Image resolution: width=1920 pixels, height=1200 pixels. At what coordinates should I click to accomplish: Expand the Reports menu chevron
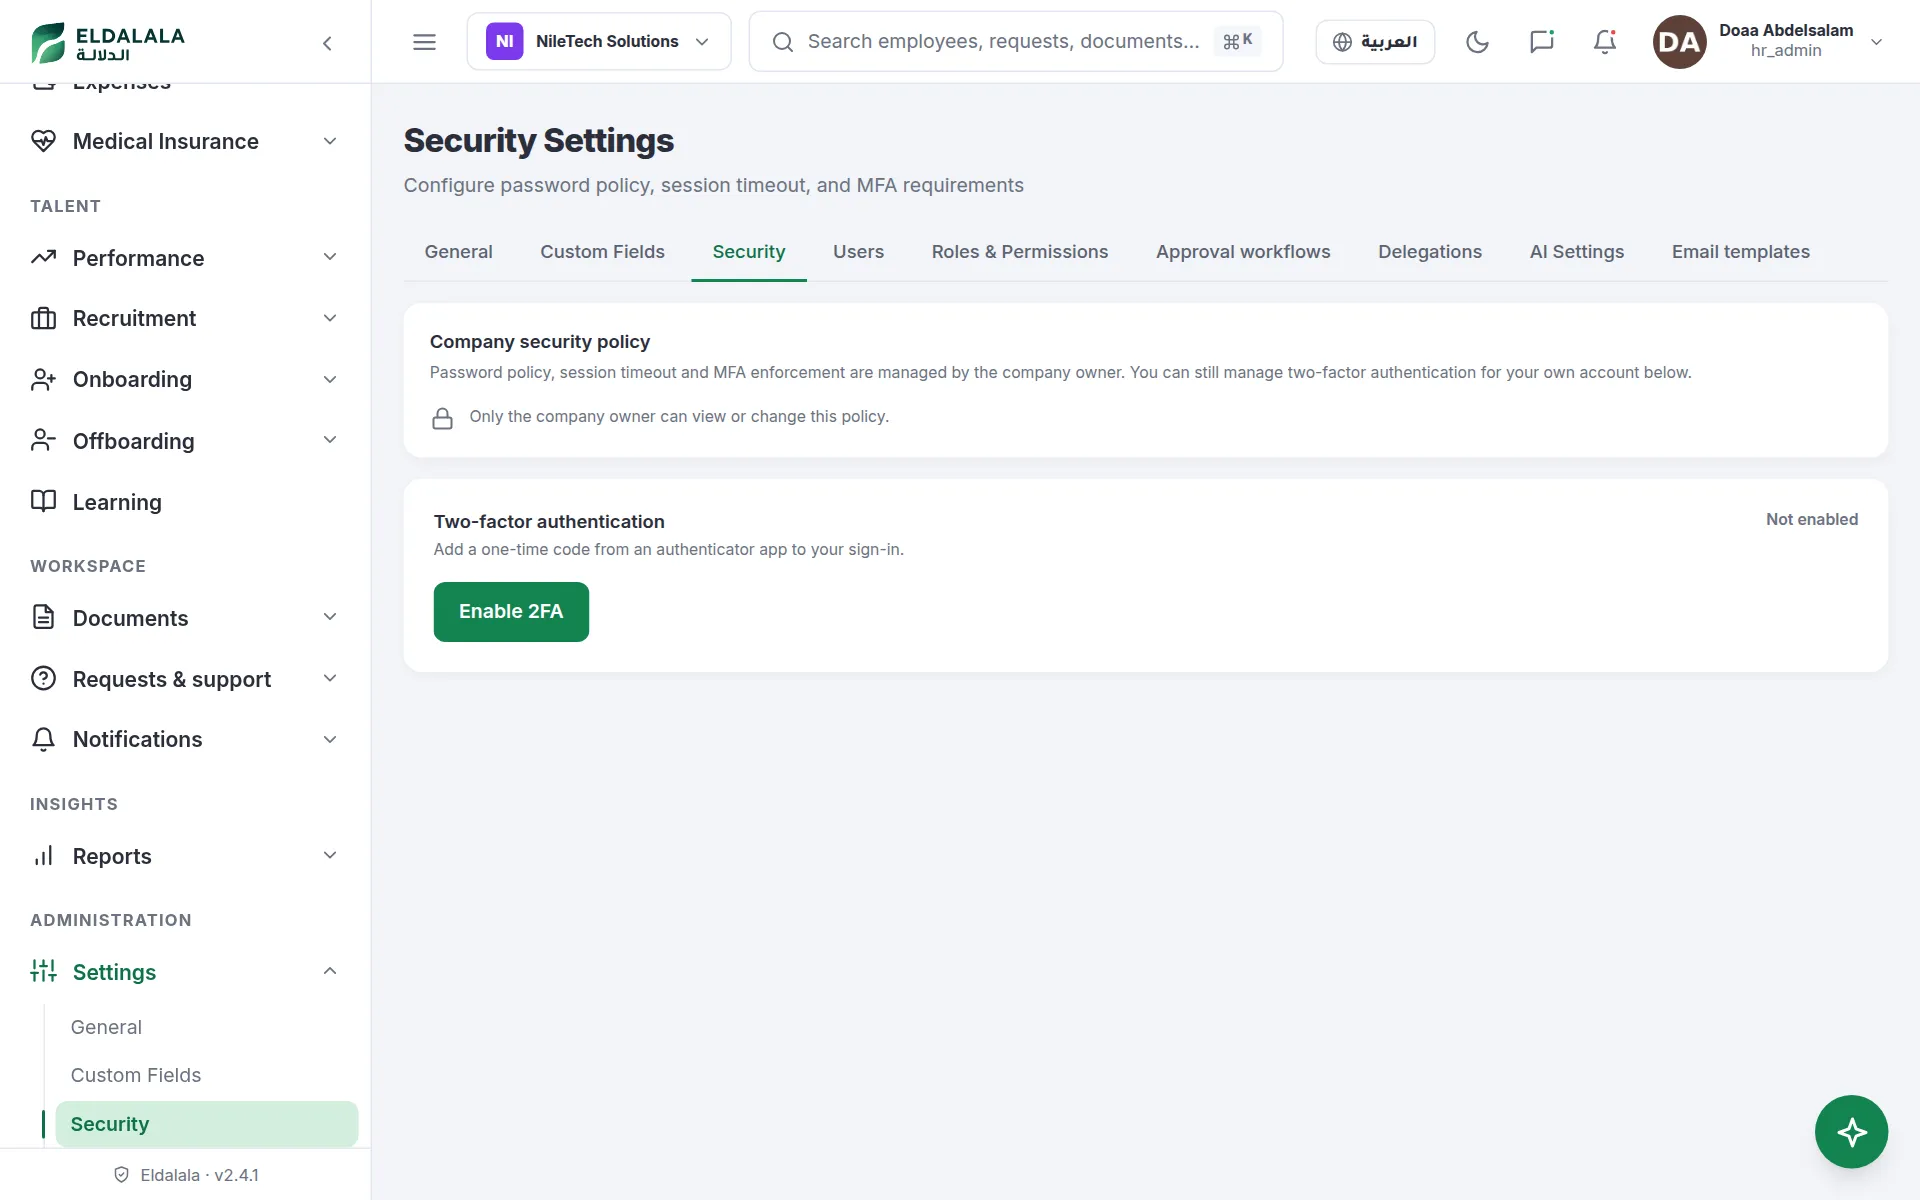[x=330, y=855]
